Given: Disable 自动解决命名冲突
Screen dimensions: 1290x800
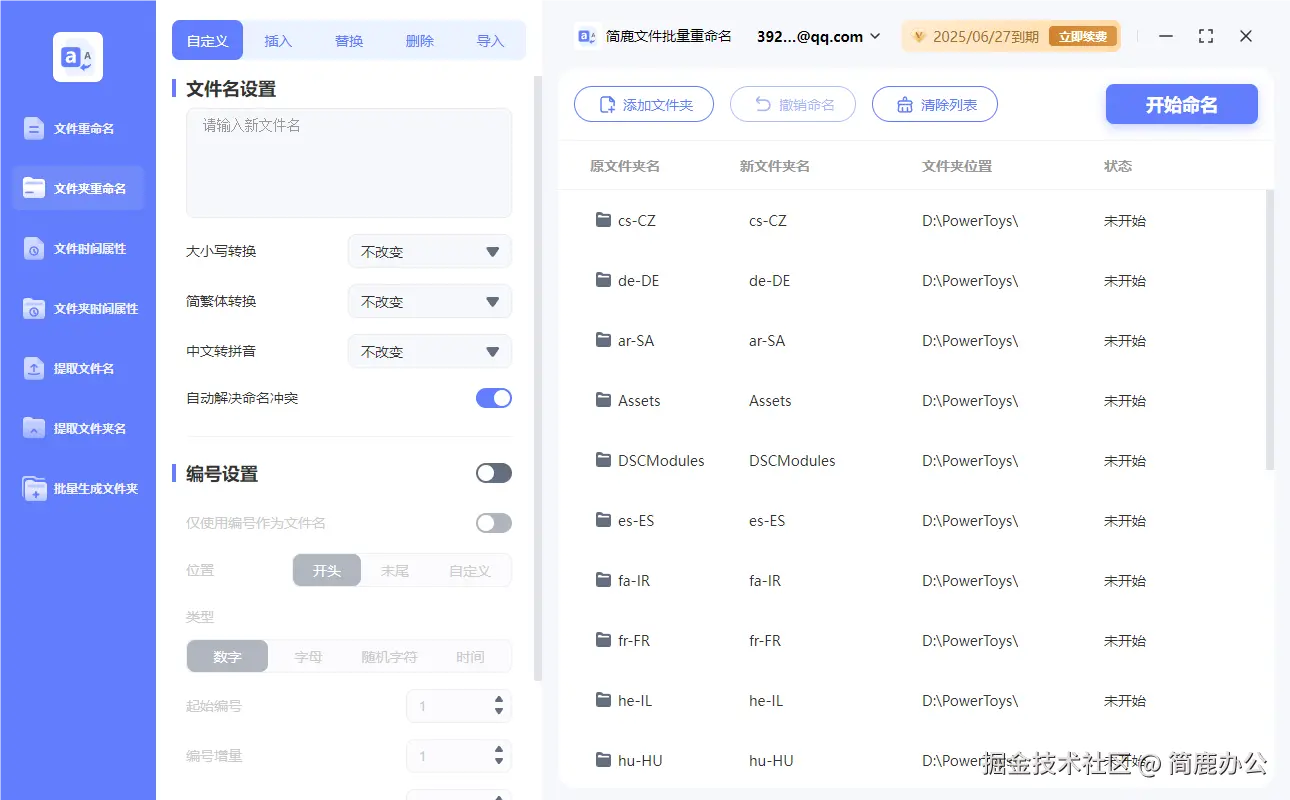Looking at the screenshot, I should pyautogui.click(x=493, y=397).
